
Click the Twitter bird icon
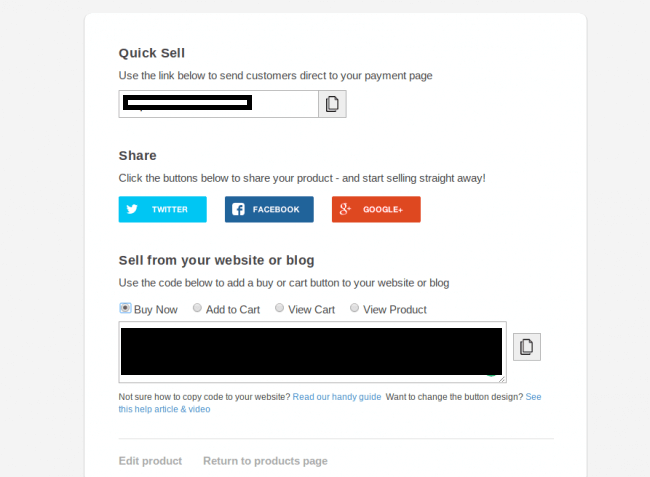pyautogui.click(x=132, y=209)
